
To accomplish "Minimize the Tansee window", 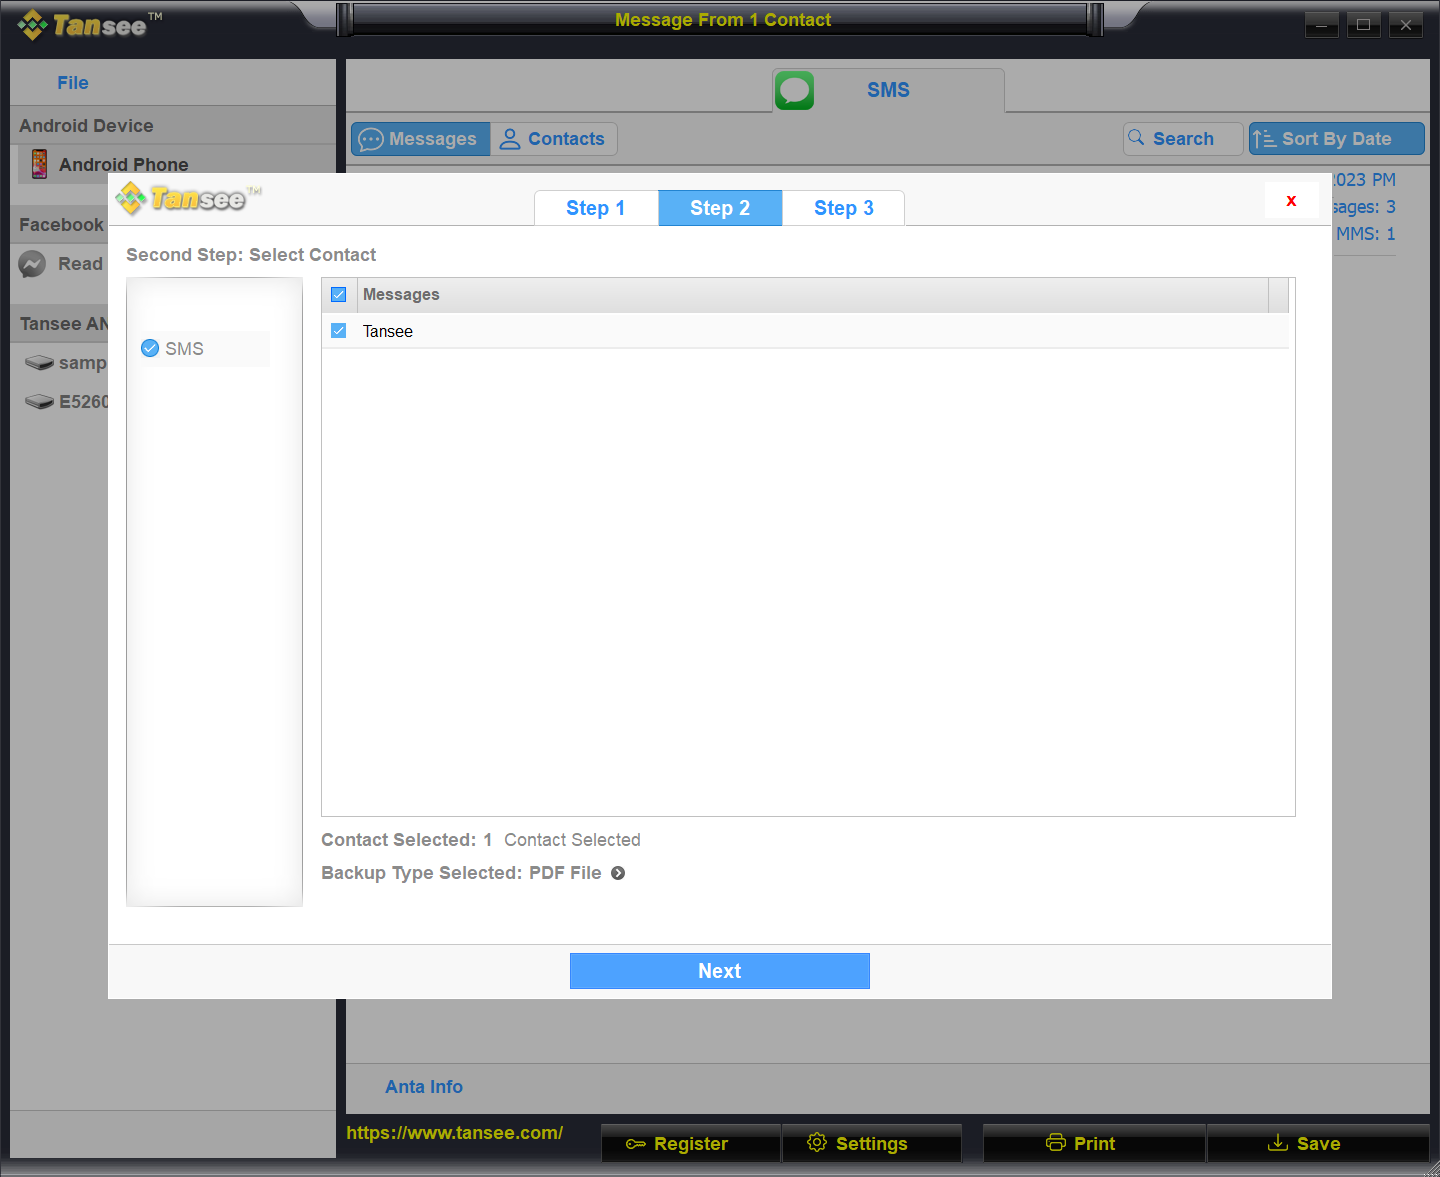I will 1321,26.
